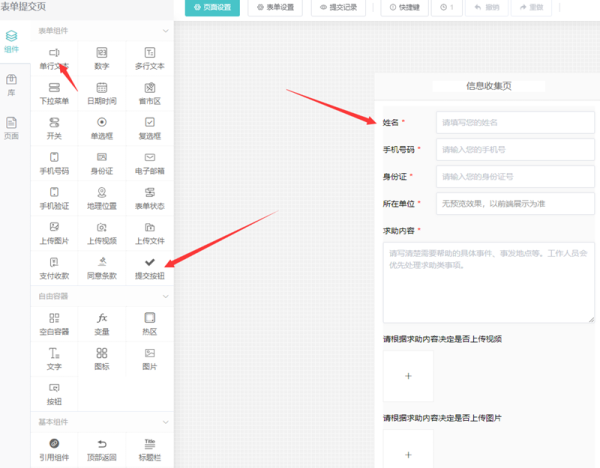Select the 单选框 radio component
The height and width of the screenshot is (468, 600).
tap(102, 129)
